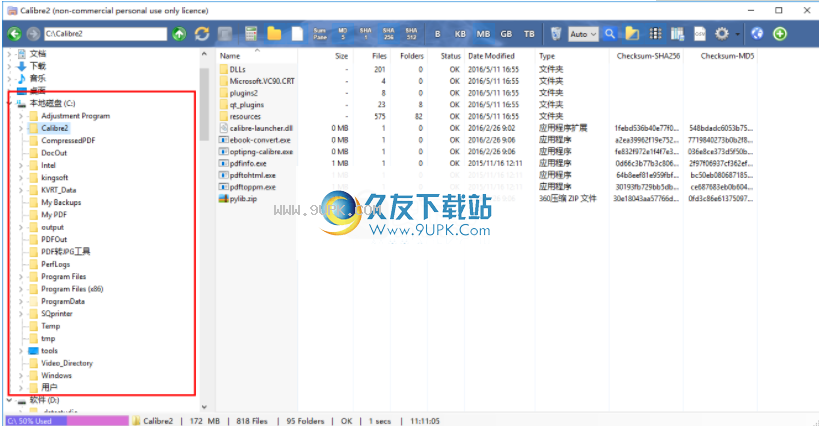Image resolution: width=819 pixels, height=426 pixels.
Task: Click the C:\Calibre2 path field
Action: click(x=106, y=34)
